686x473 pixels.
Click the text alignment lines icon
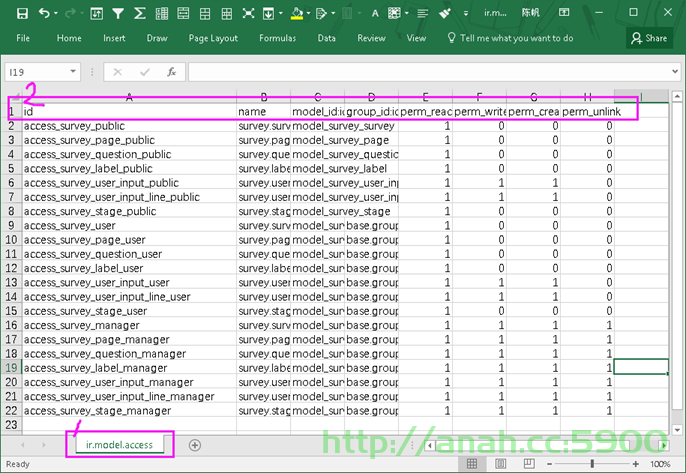423,14
